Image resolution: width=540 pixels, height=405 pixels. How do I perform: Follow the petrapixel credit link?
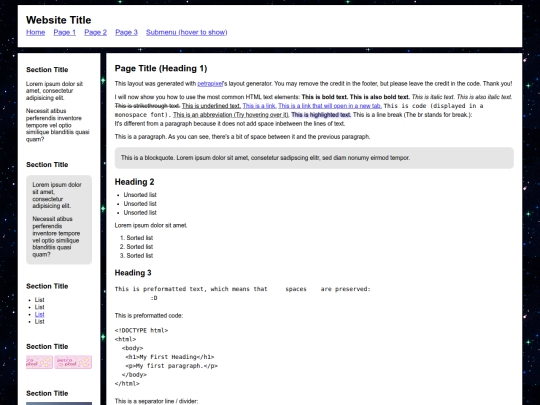[x=210, y=84]
